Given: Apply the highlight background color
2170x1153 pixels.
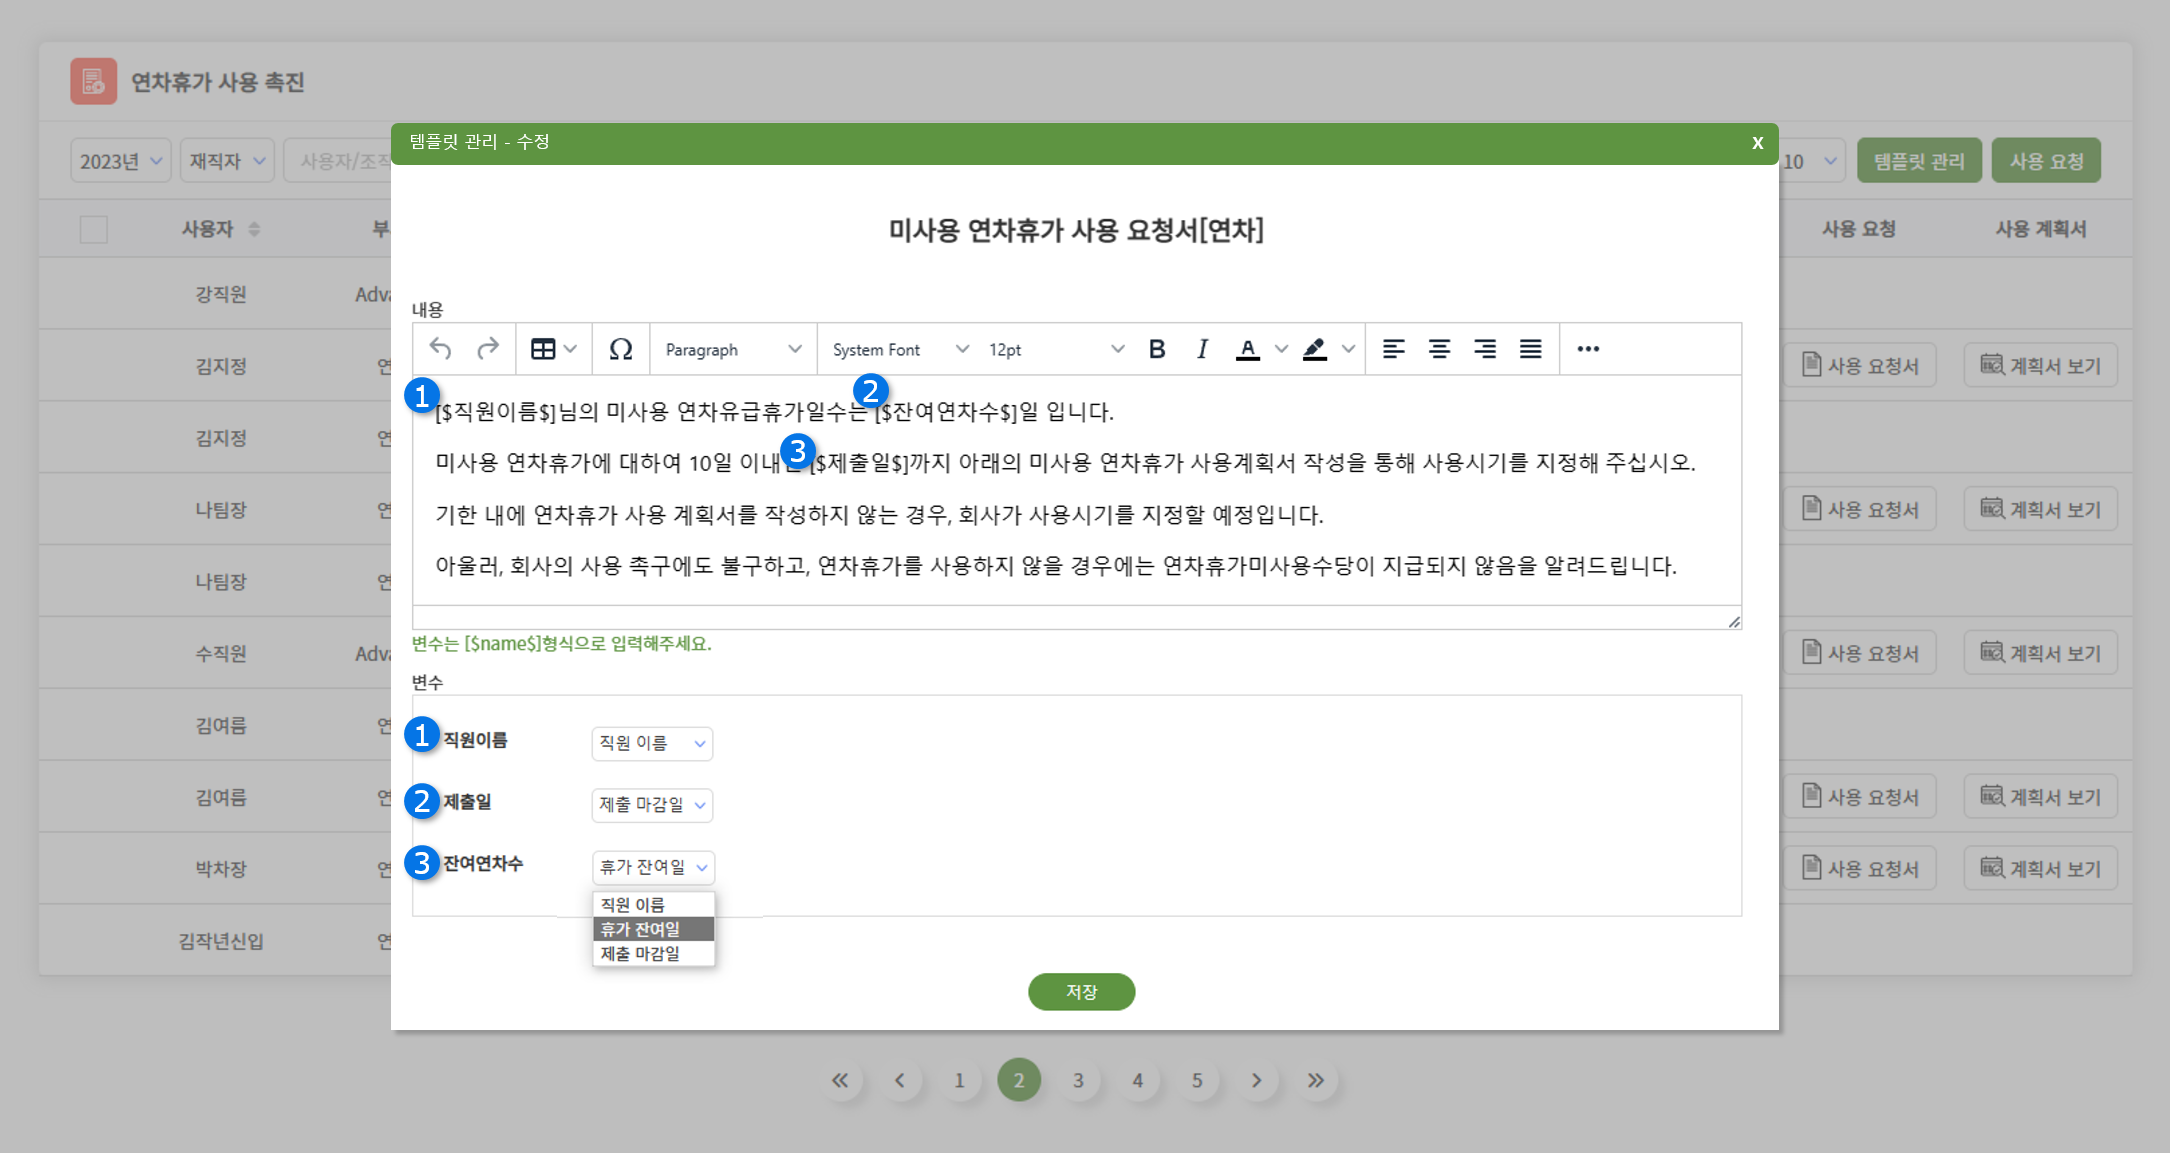Looking at the screenshot, I should coord(1315,349).
